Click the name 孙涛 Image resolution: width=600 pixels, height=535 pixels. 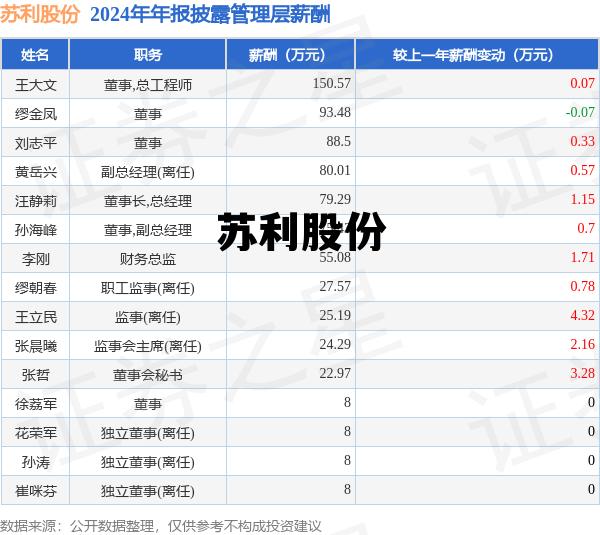tap(36, 462)
